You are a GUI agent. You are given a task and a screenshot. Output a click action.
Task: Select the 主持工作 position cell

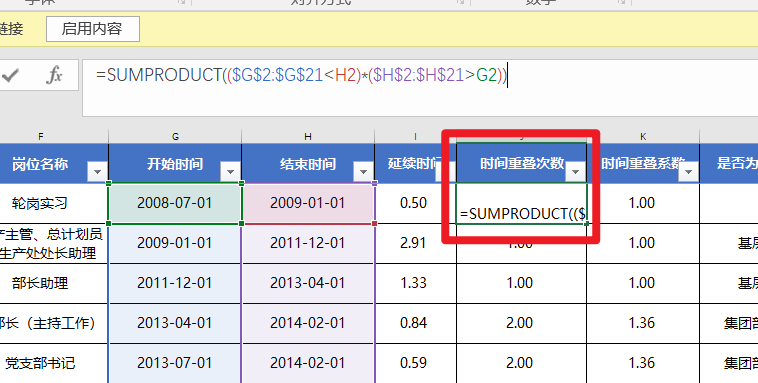click(54, 324)
